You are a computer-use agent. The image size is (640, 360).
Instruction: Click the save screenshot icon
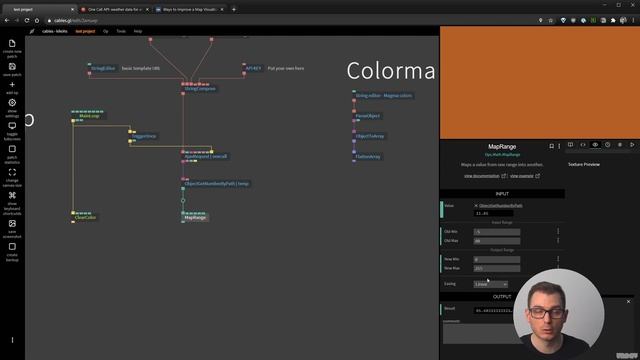click(x=12, y=223)
